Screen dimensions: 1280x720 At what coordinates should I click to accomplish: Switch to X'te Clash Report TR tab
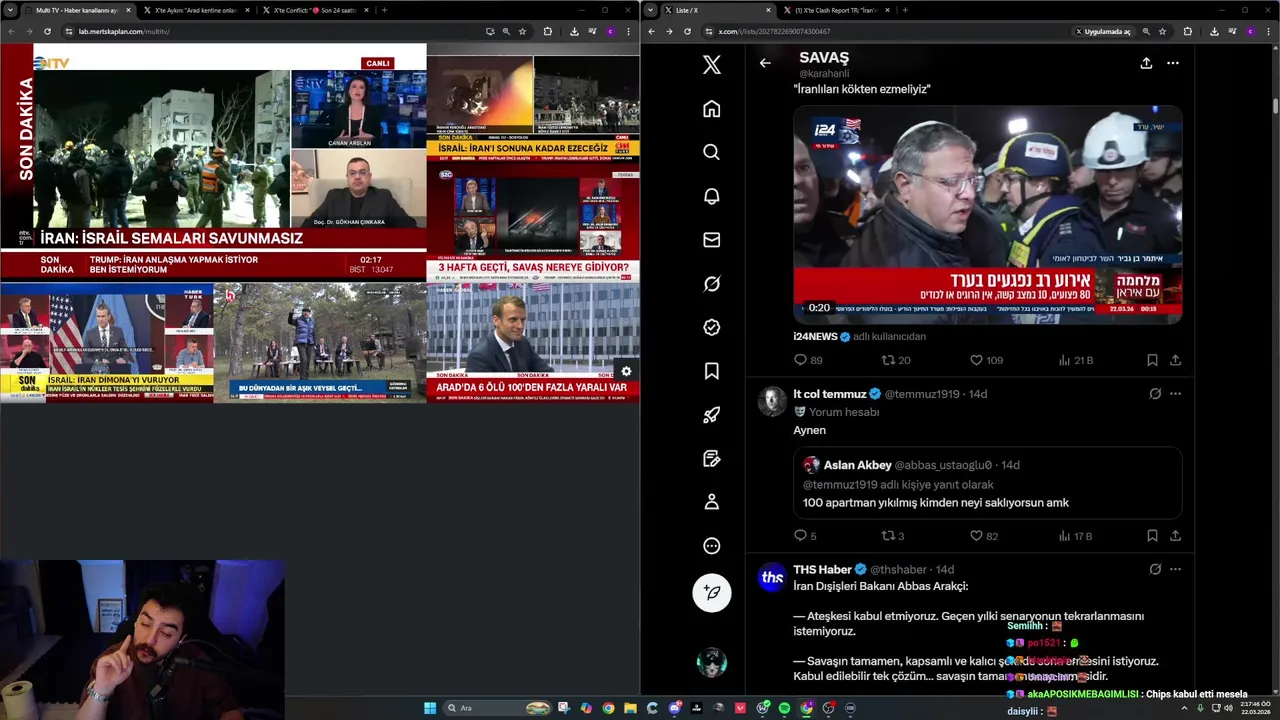pos(836,10)
